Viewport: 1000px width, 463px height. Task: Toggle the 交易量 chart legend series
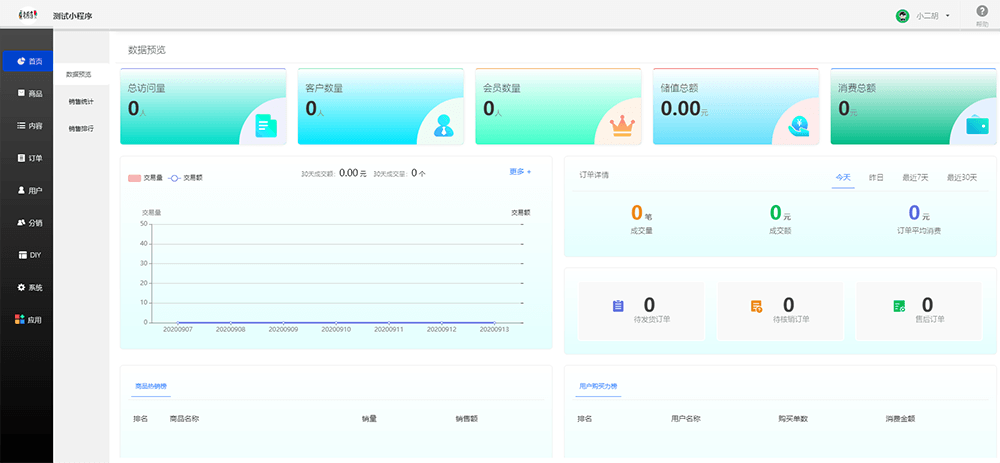coord(145,177)
